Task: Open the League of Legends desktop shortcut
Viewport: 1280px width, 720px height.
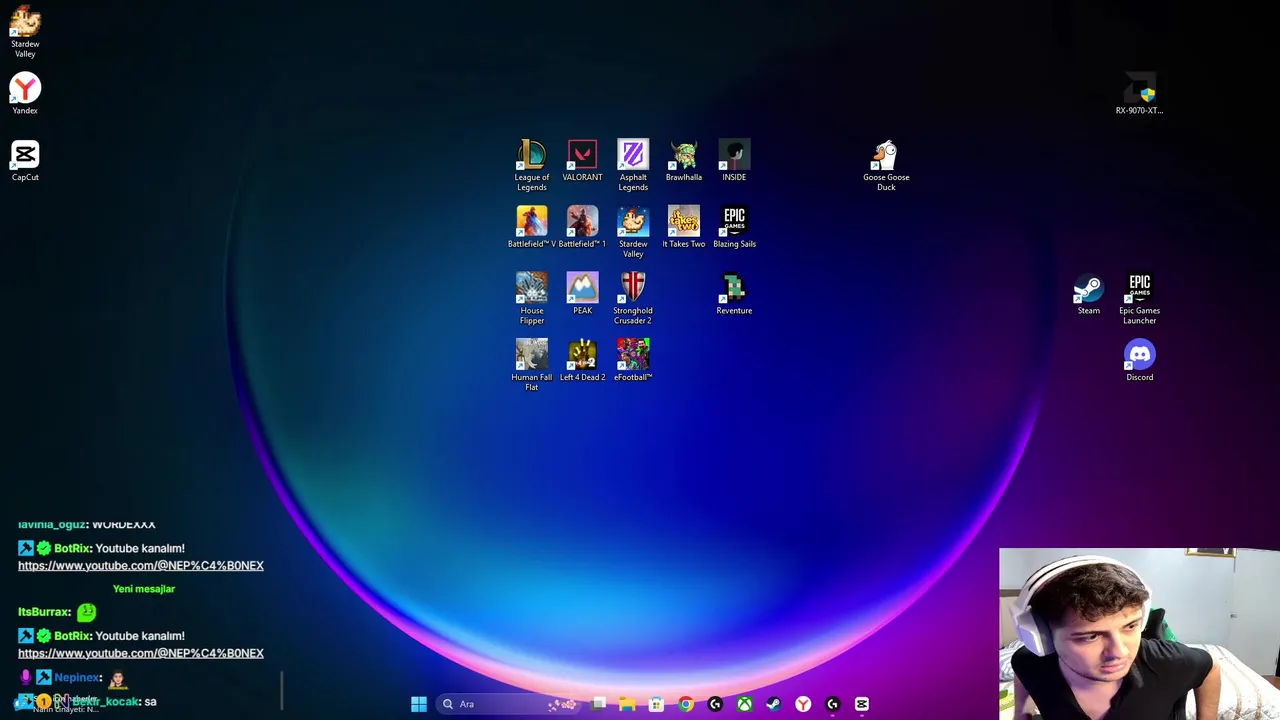Action: pos(532,165)
